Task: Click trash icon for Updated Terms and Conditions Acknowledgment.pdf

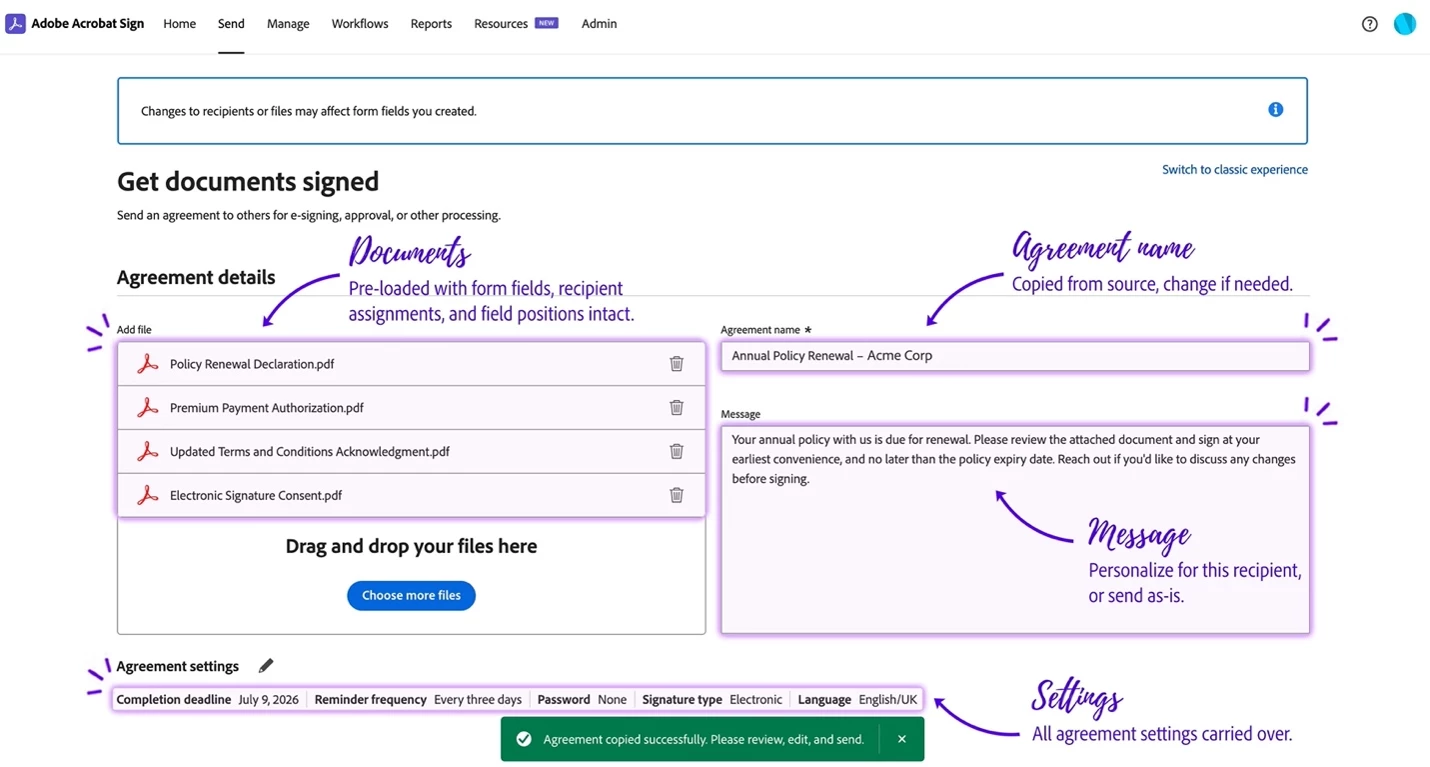Action: click(x=676, y=451)
